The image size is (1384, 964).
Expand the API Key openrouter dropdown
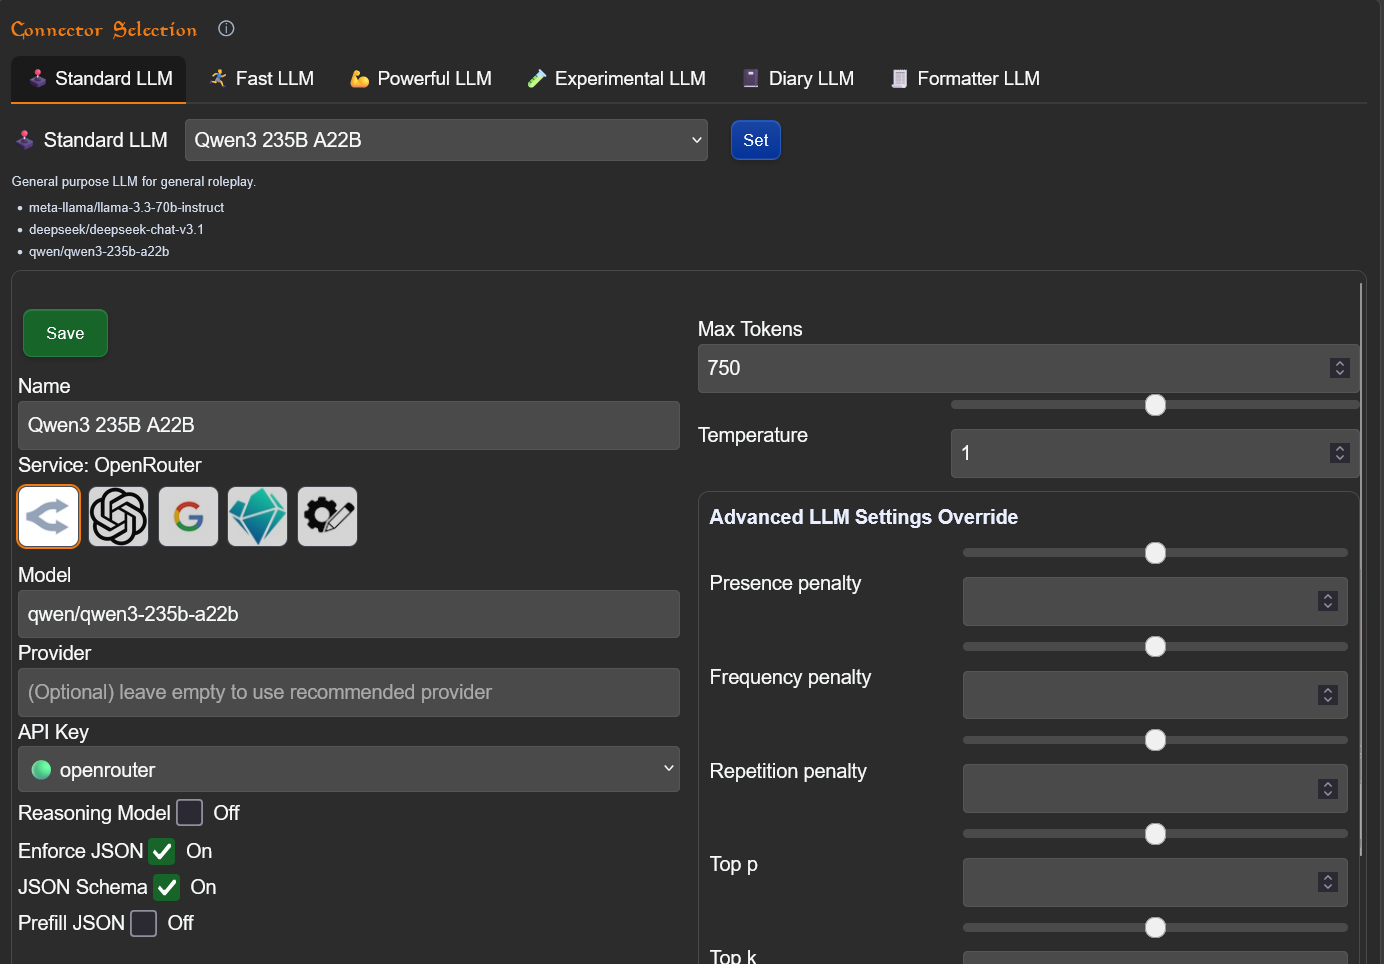click(x=348, y=770)
